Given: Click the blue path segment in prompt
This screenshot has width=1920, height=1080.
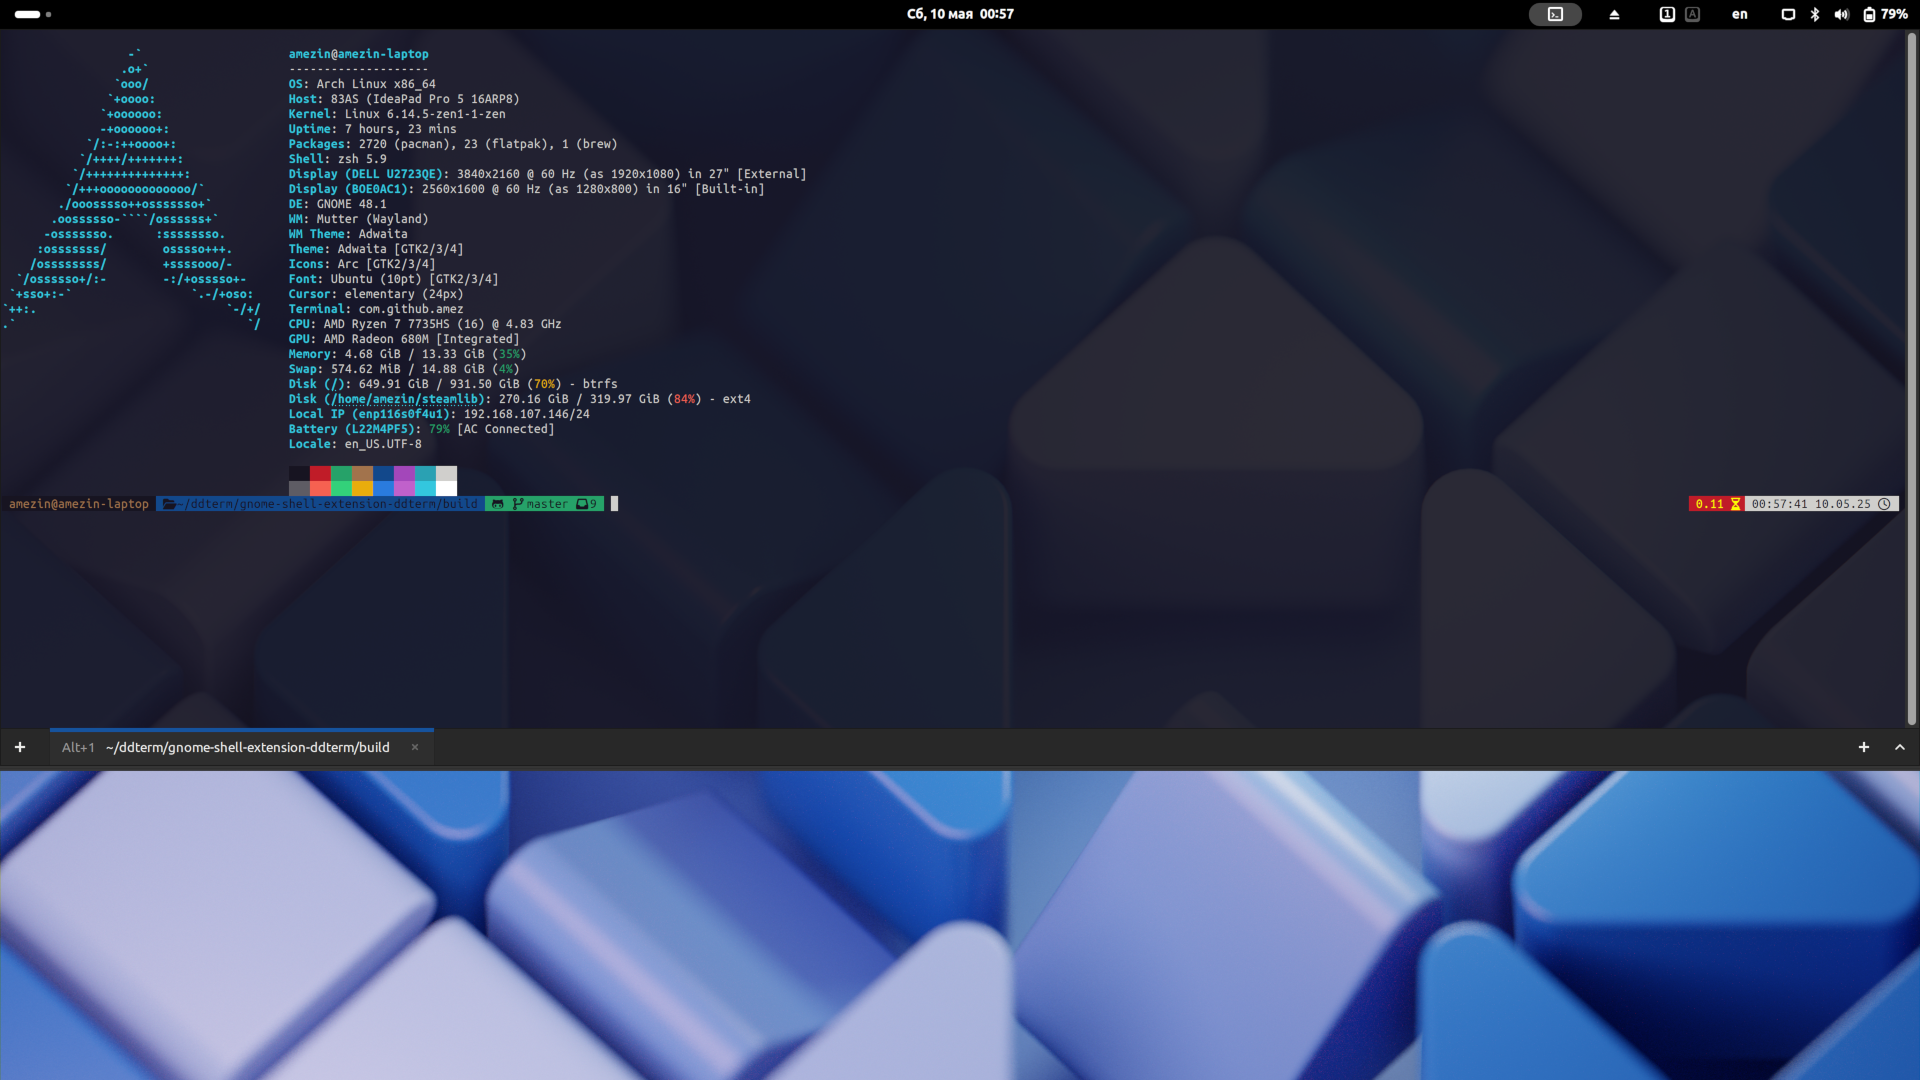Looking at the screenshot, I should click(320, 504).
